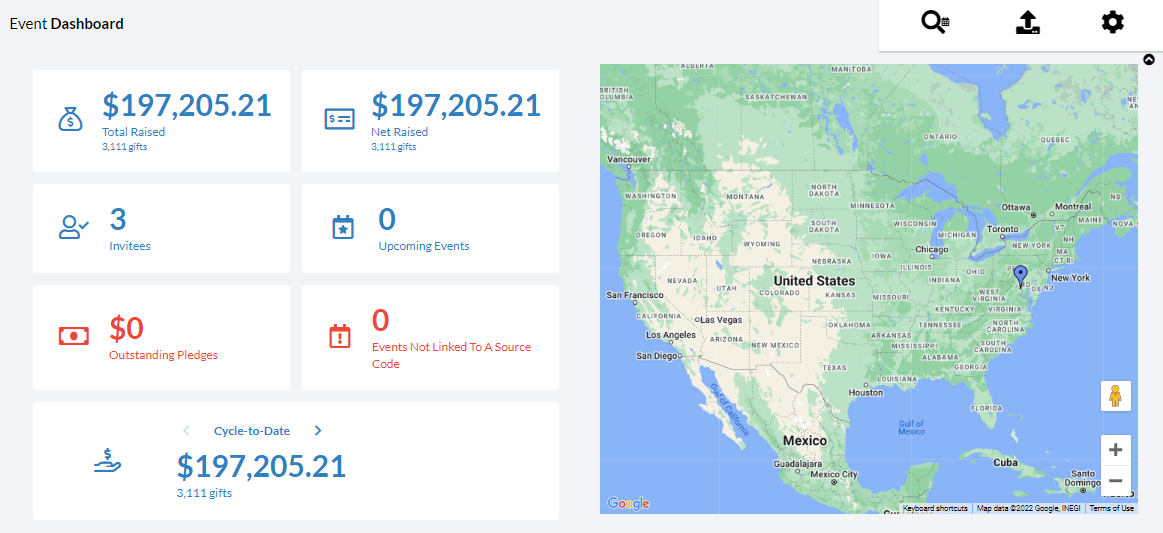Open the settings gear icon
1163x533 pixels.
click(x=1113, y=23)
